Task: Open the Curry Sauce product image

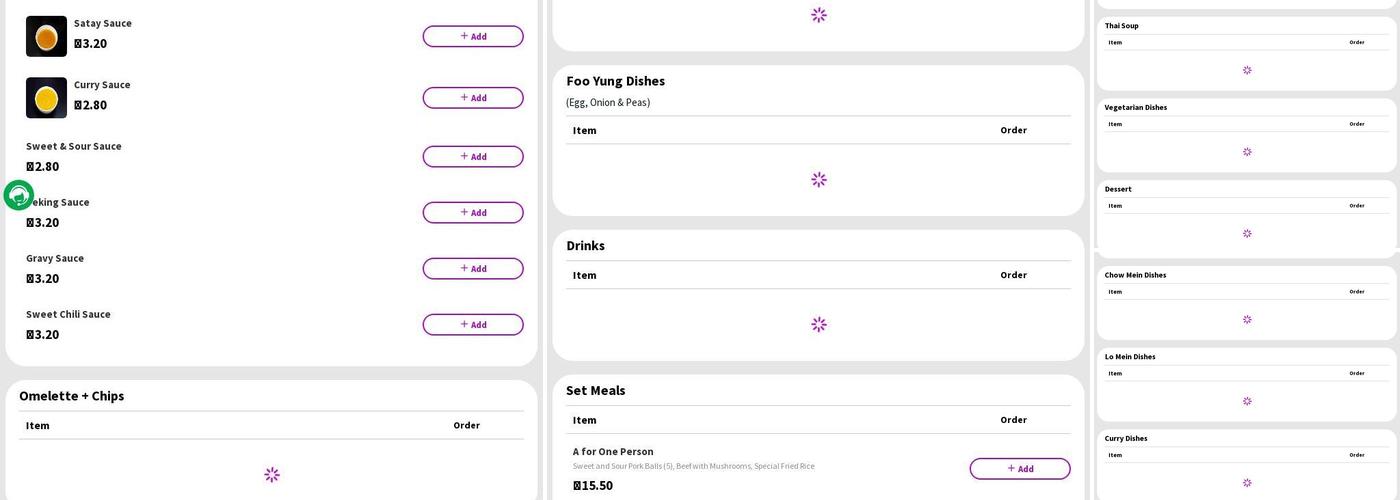Action: [x=46, y=98]
